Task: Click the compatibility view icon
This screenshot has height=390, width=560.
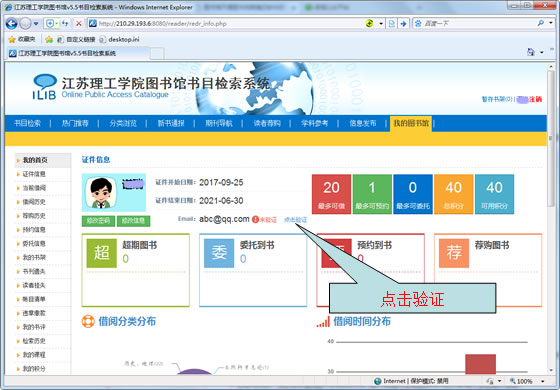Action: coord(50,24)
